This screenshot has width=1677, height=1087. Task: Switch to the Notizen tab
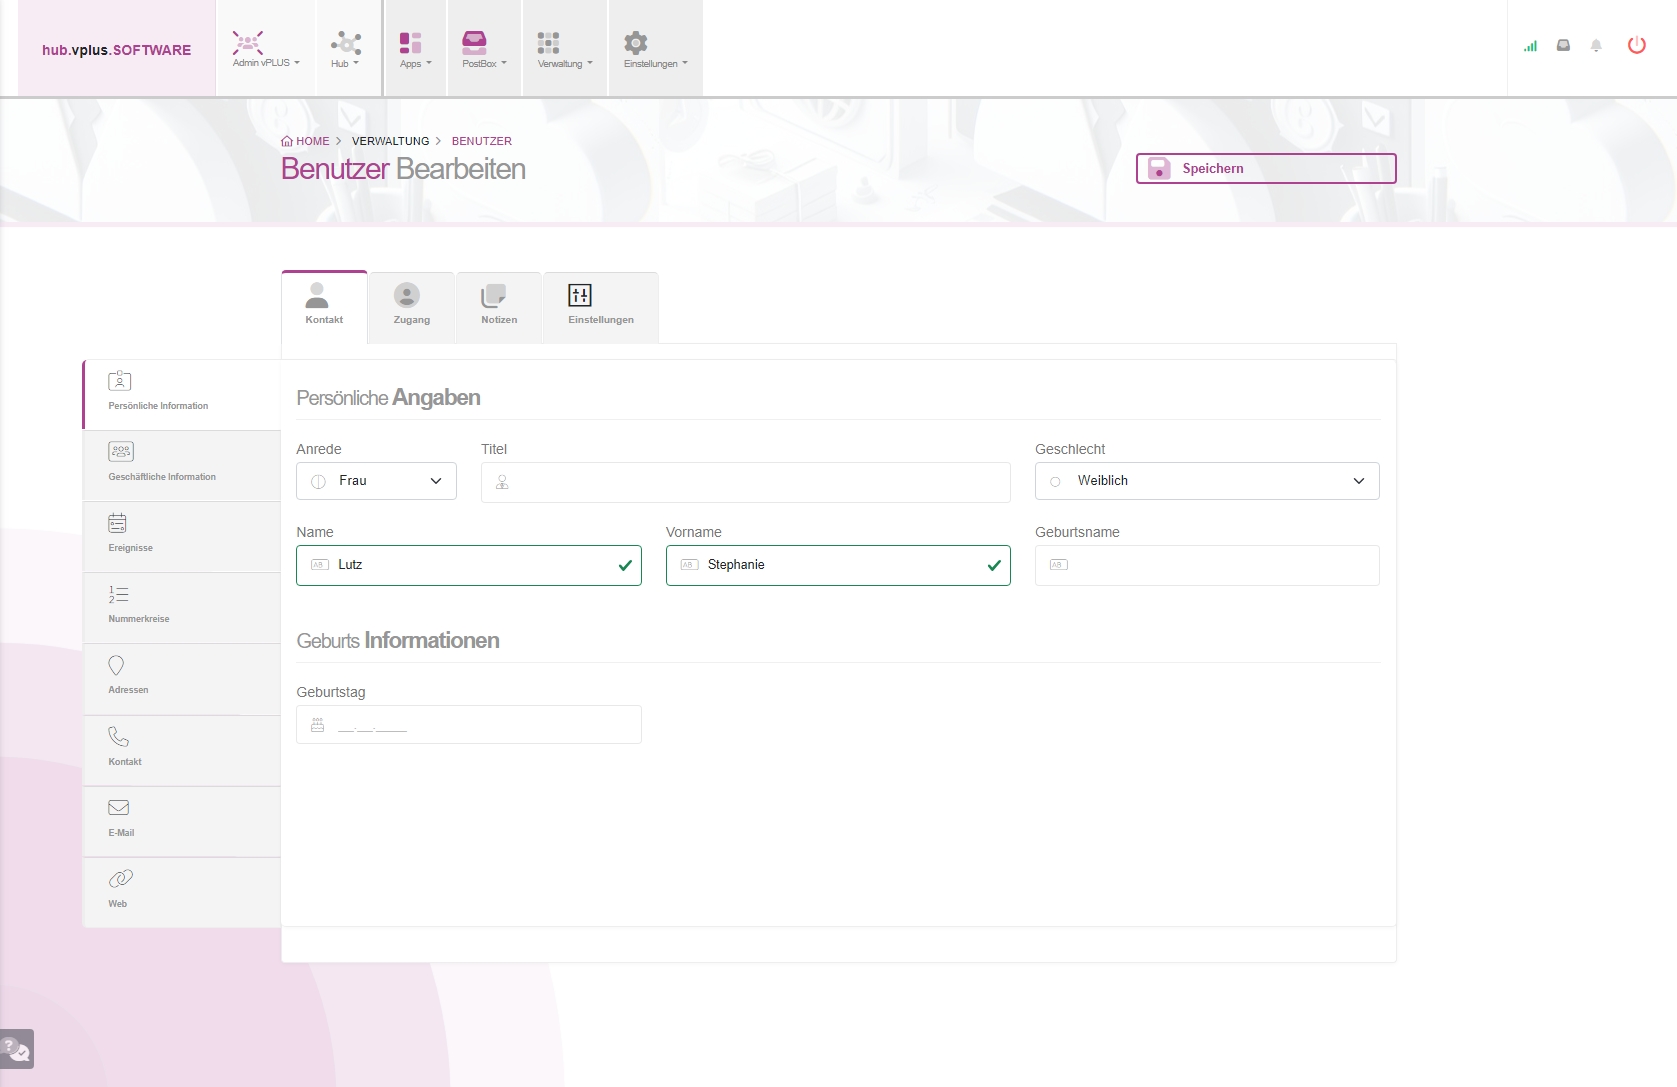click(x=498, y=305)
